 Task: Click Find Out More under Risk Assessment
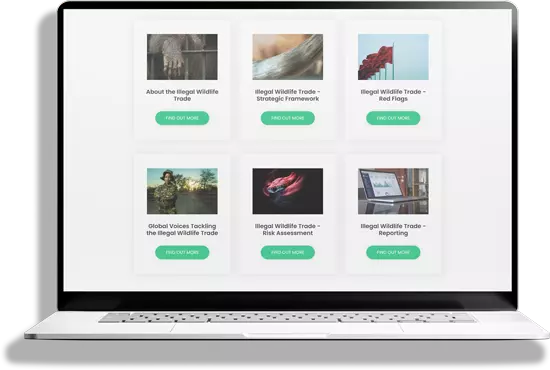288,252
